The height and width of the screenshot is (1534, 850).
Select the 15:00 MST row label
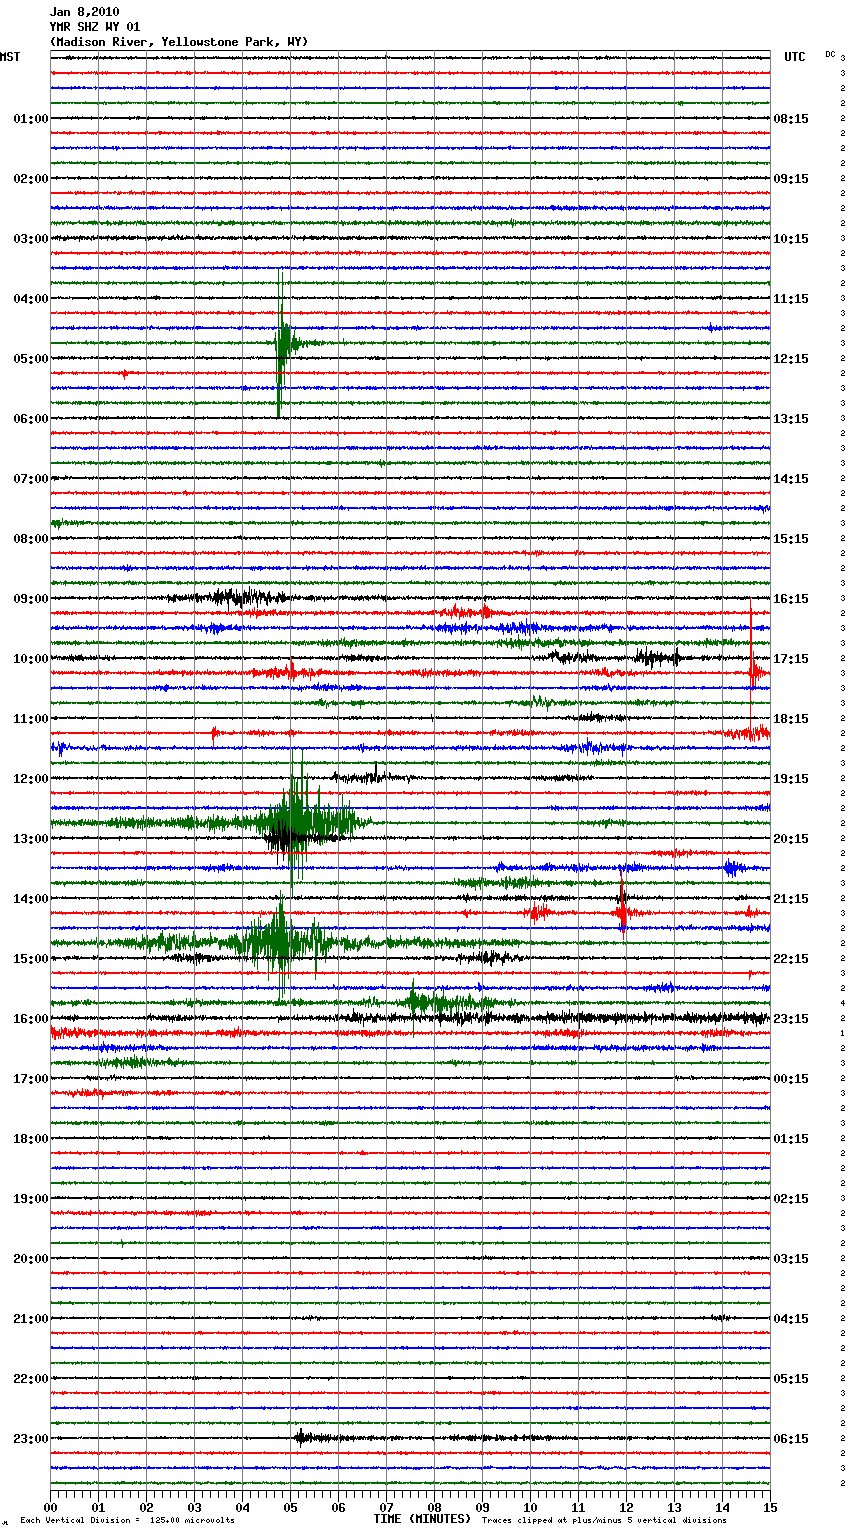click(x=30, y=959)
